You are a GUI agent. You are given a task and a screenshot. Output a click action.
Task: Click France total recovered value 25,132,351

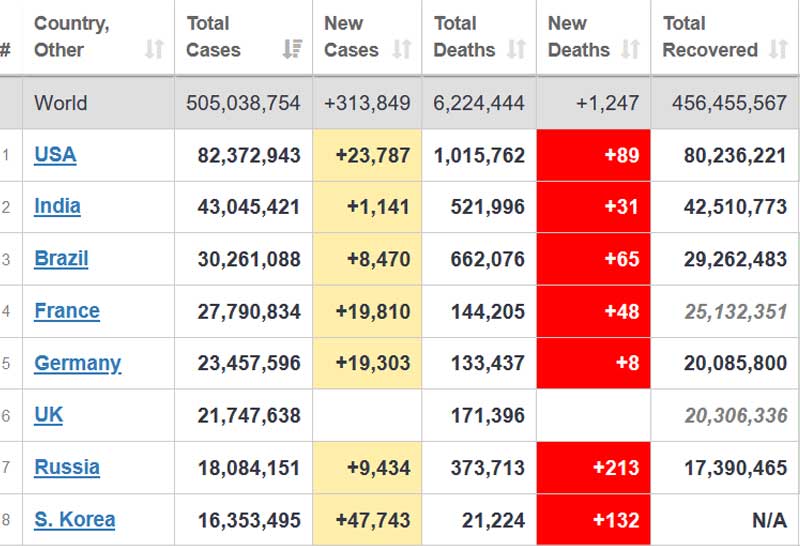tap(735, 311)
